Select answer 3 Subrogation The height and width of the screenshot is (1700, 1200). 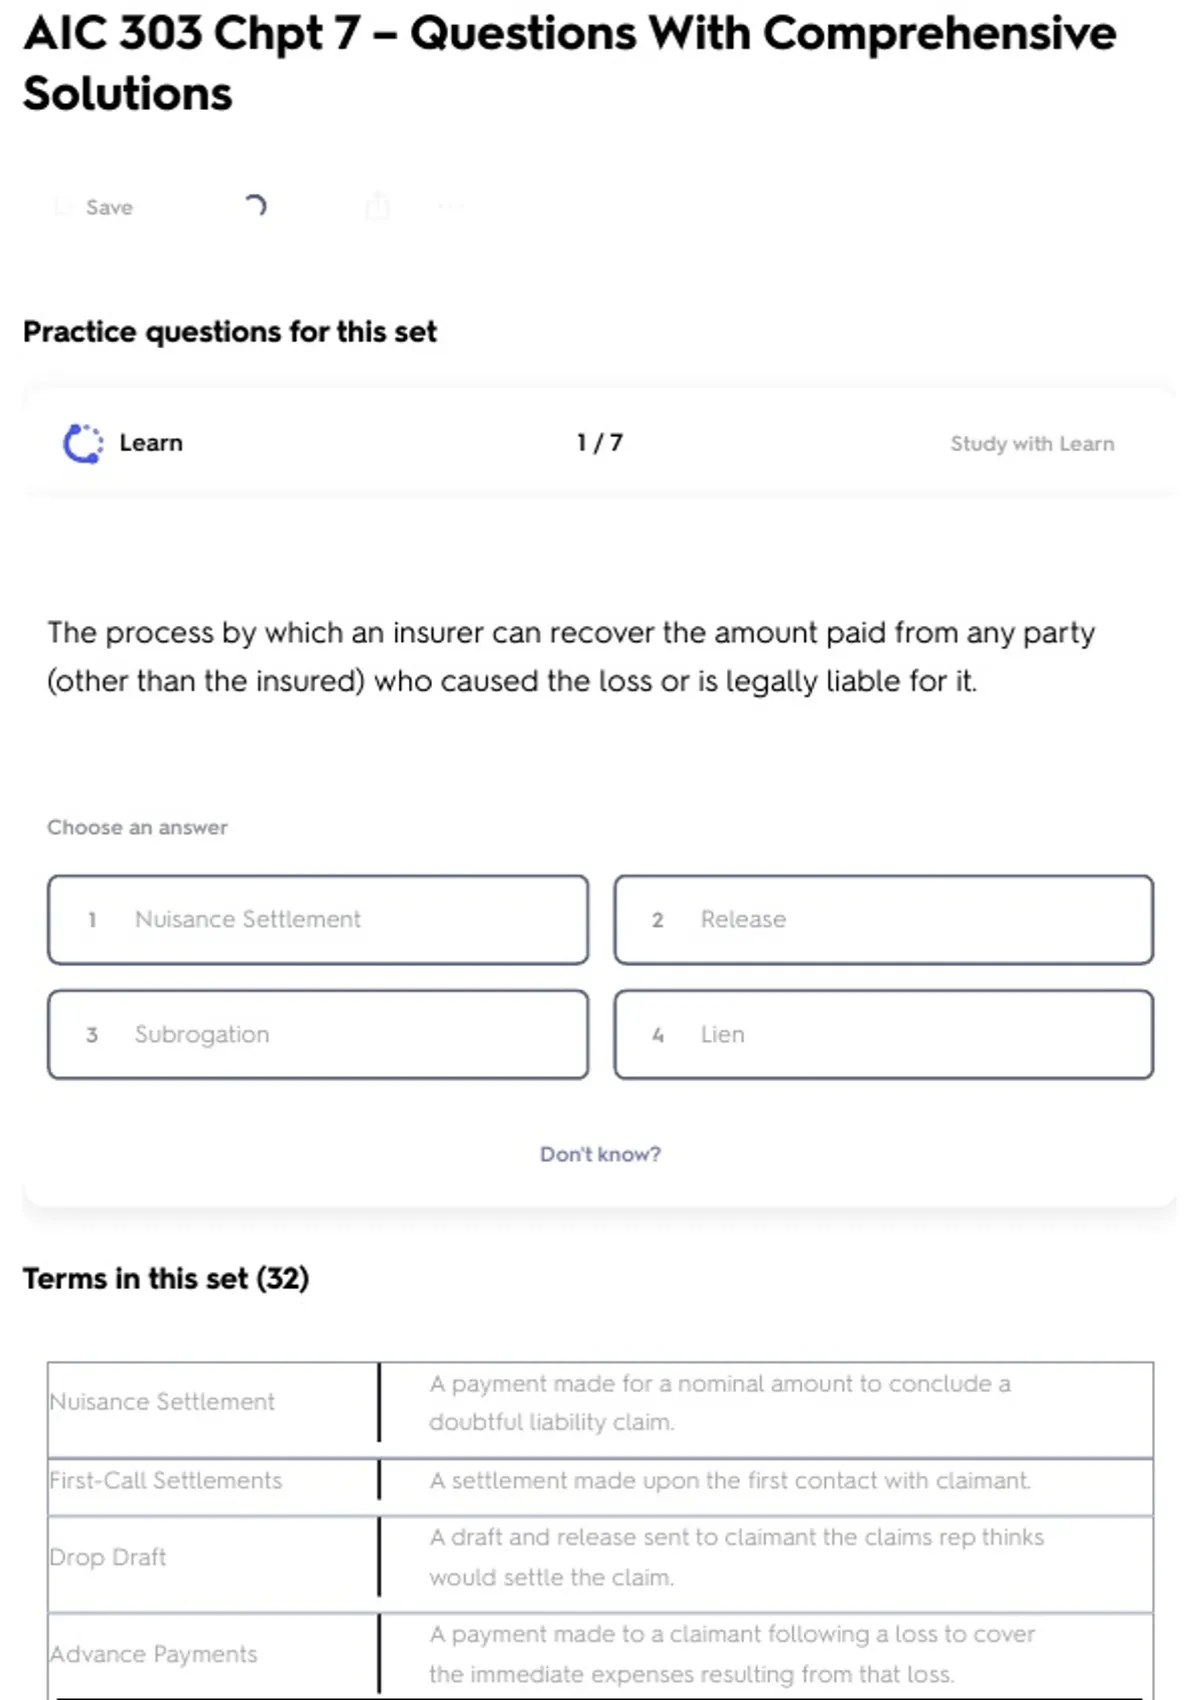tap(317, 1034)
